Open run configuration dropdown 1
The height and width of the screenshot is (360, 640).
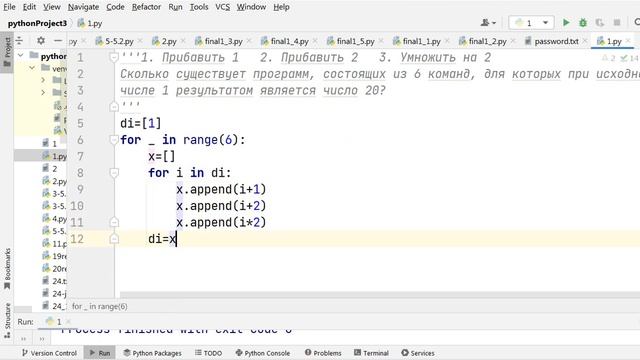point(531,23)
